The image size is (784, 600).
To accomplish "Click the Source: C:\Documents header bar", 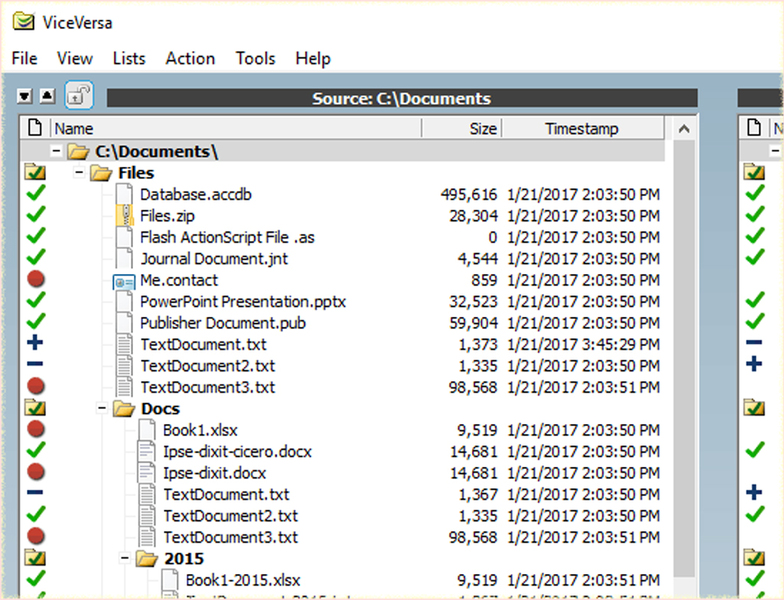I will pyautogui.click(x=402, y=98).
